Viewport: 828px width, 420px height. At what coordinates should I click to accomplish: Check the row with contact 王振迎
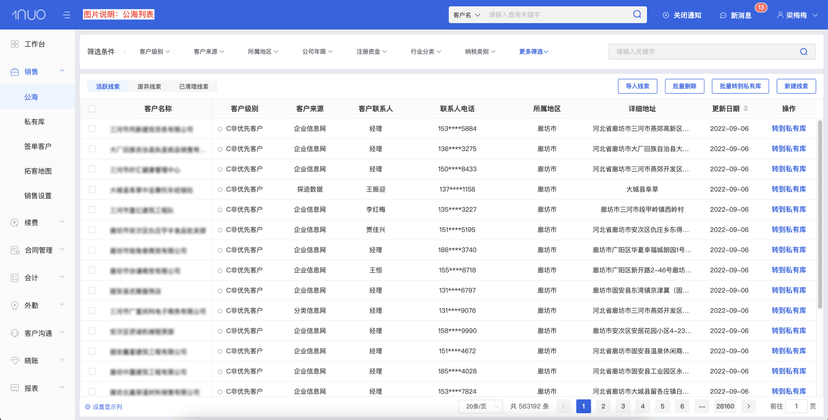[x=92, y=189]
